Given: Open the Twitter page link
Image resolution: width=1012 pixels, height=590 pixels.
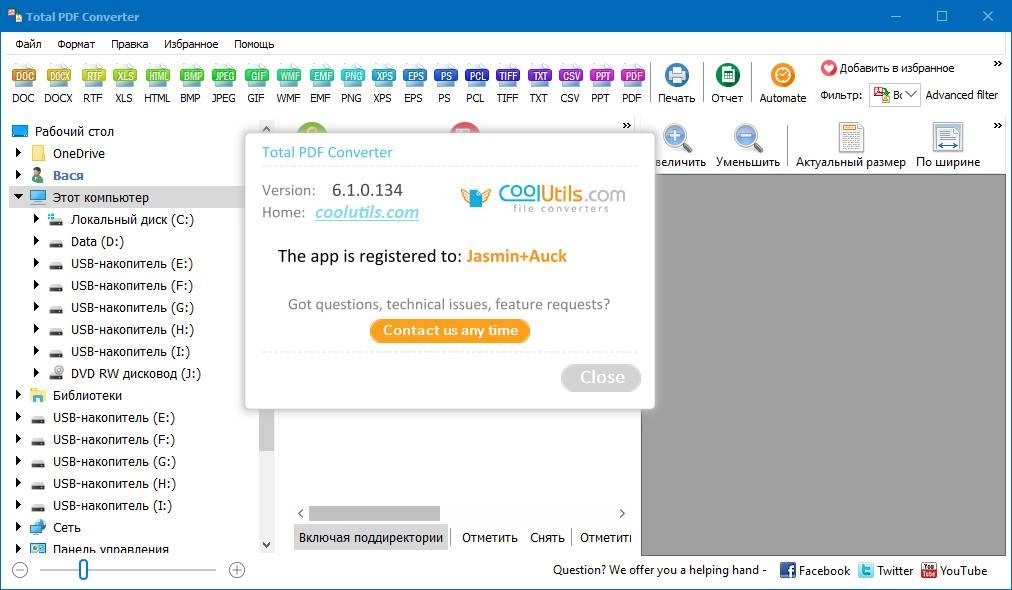Looking at the screenshot, I should 886,571.
